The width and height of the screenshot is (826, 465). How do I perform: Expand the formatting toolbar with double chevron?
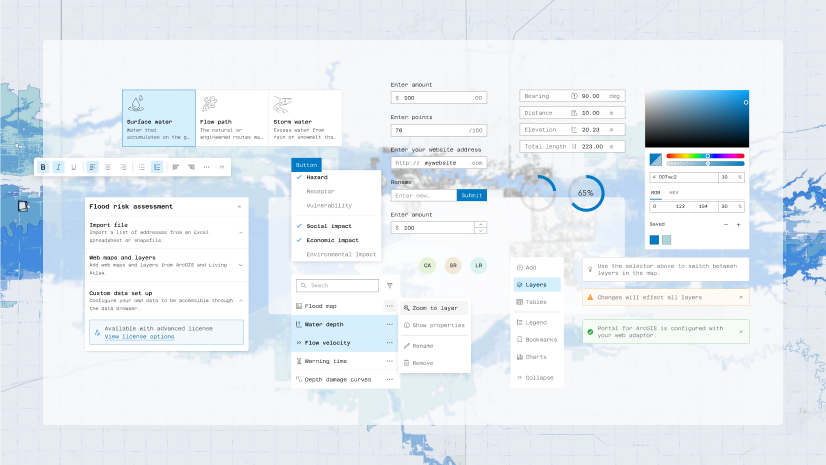pyautogui.click(x=222, y=167)
